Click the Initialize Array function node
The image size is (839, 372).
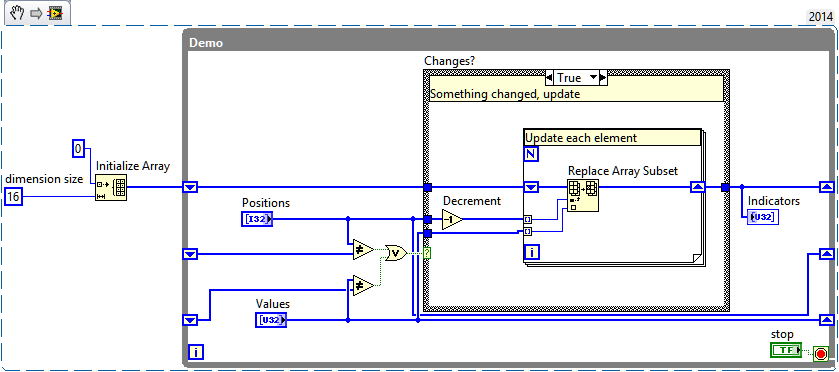111,187
